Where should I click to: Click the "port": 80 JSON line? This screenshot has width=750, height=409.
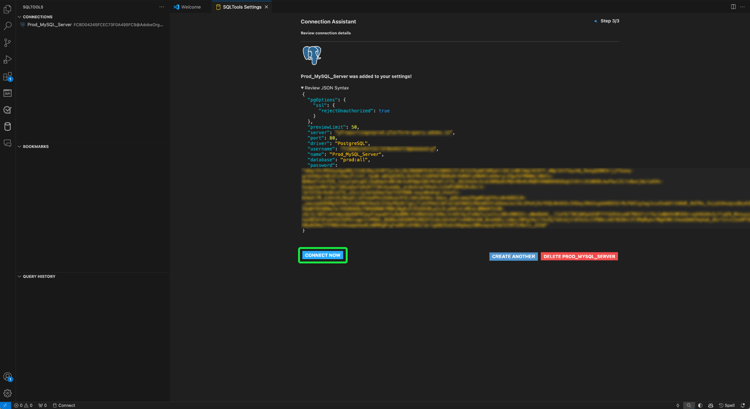click(323, 138)
